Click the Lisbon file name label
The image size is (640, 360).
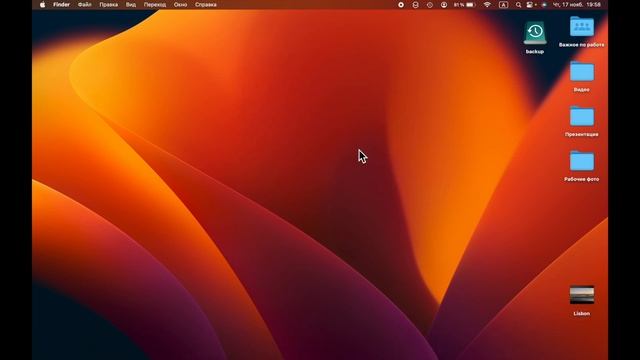click(582, 313)
